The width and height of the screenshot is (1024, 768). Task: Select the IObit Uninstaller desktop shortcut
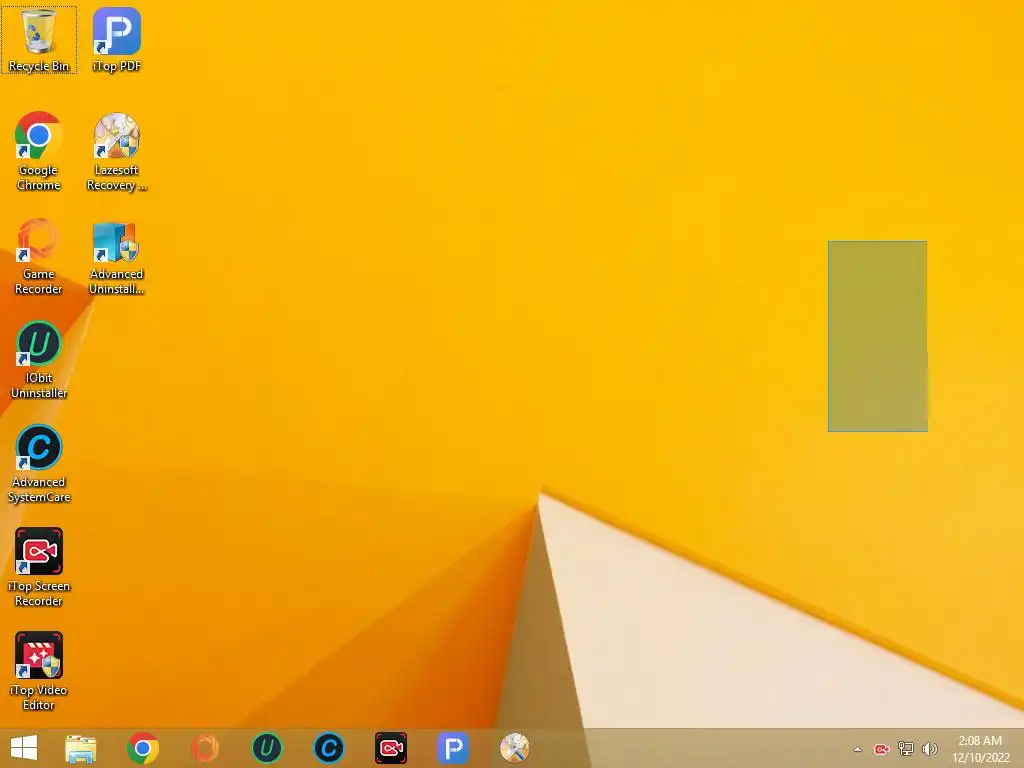39,360
